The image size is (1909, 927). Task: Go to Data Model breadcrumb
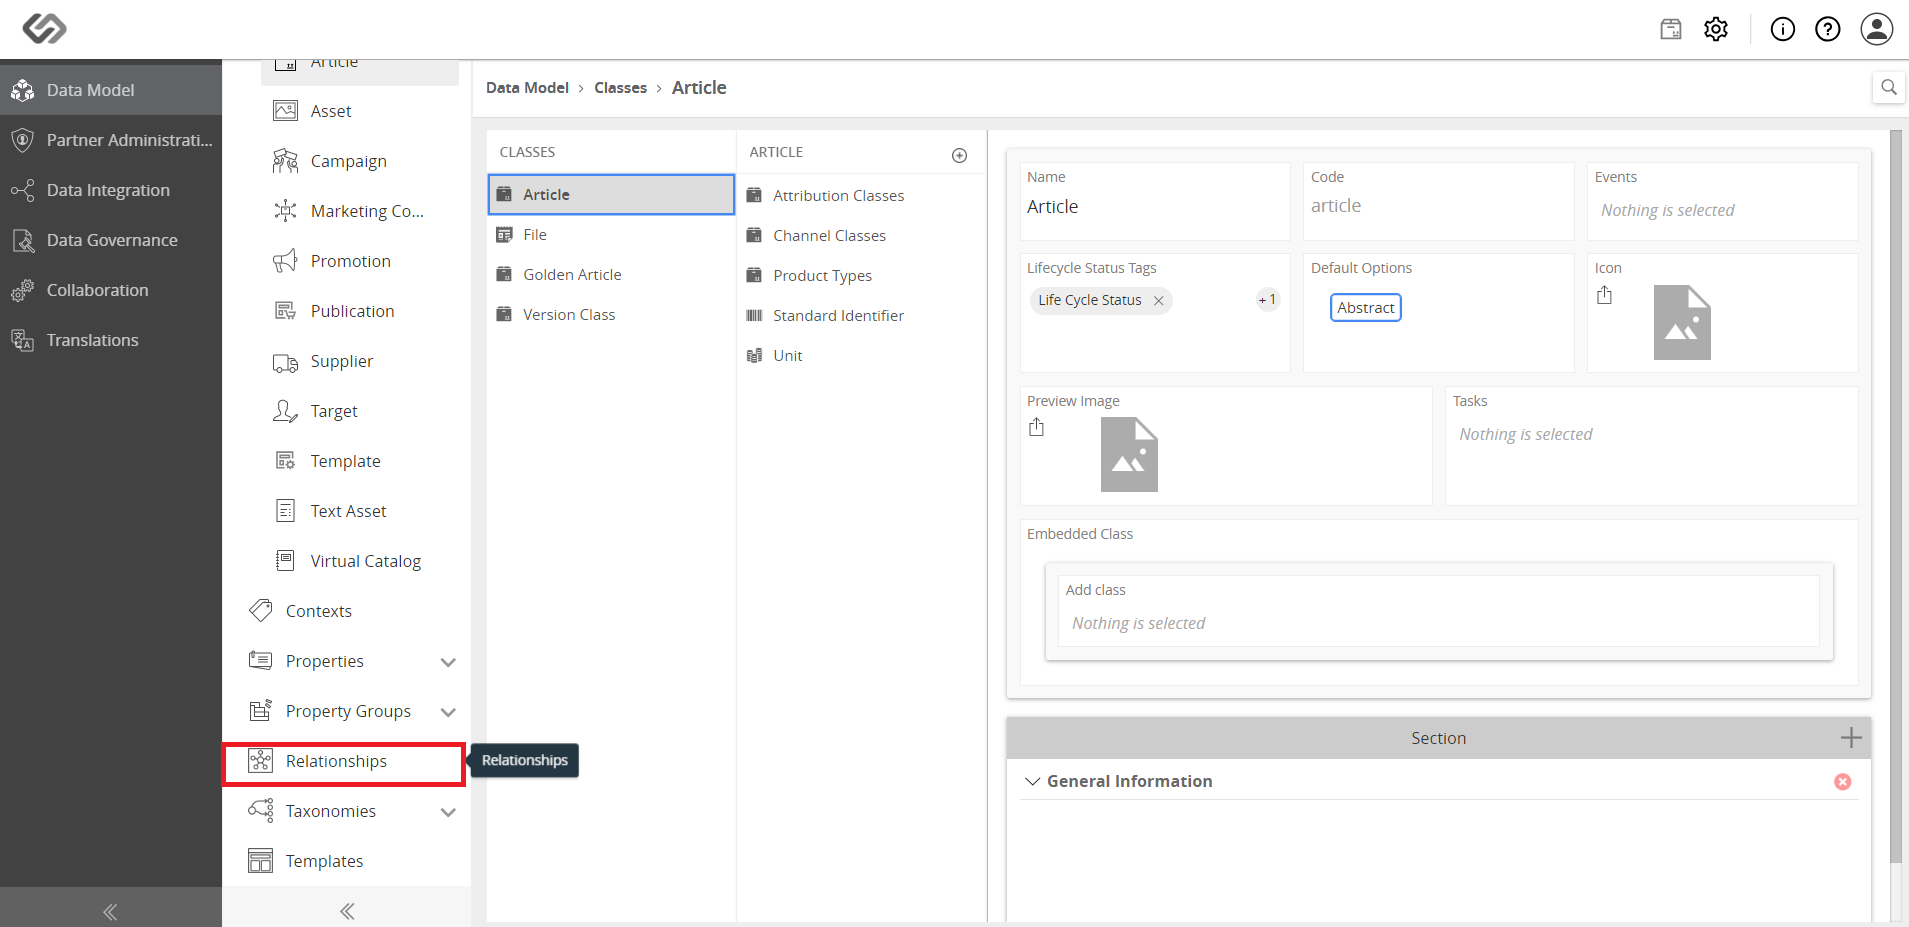(527, 88)
